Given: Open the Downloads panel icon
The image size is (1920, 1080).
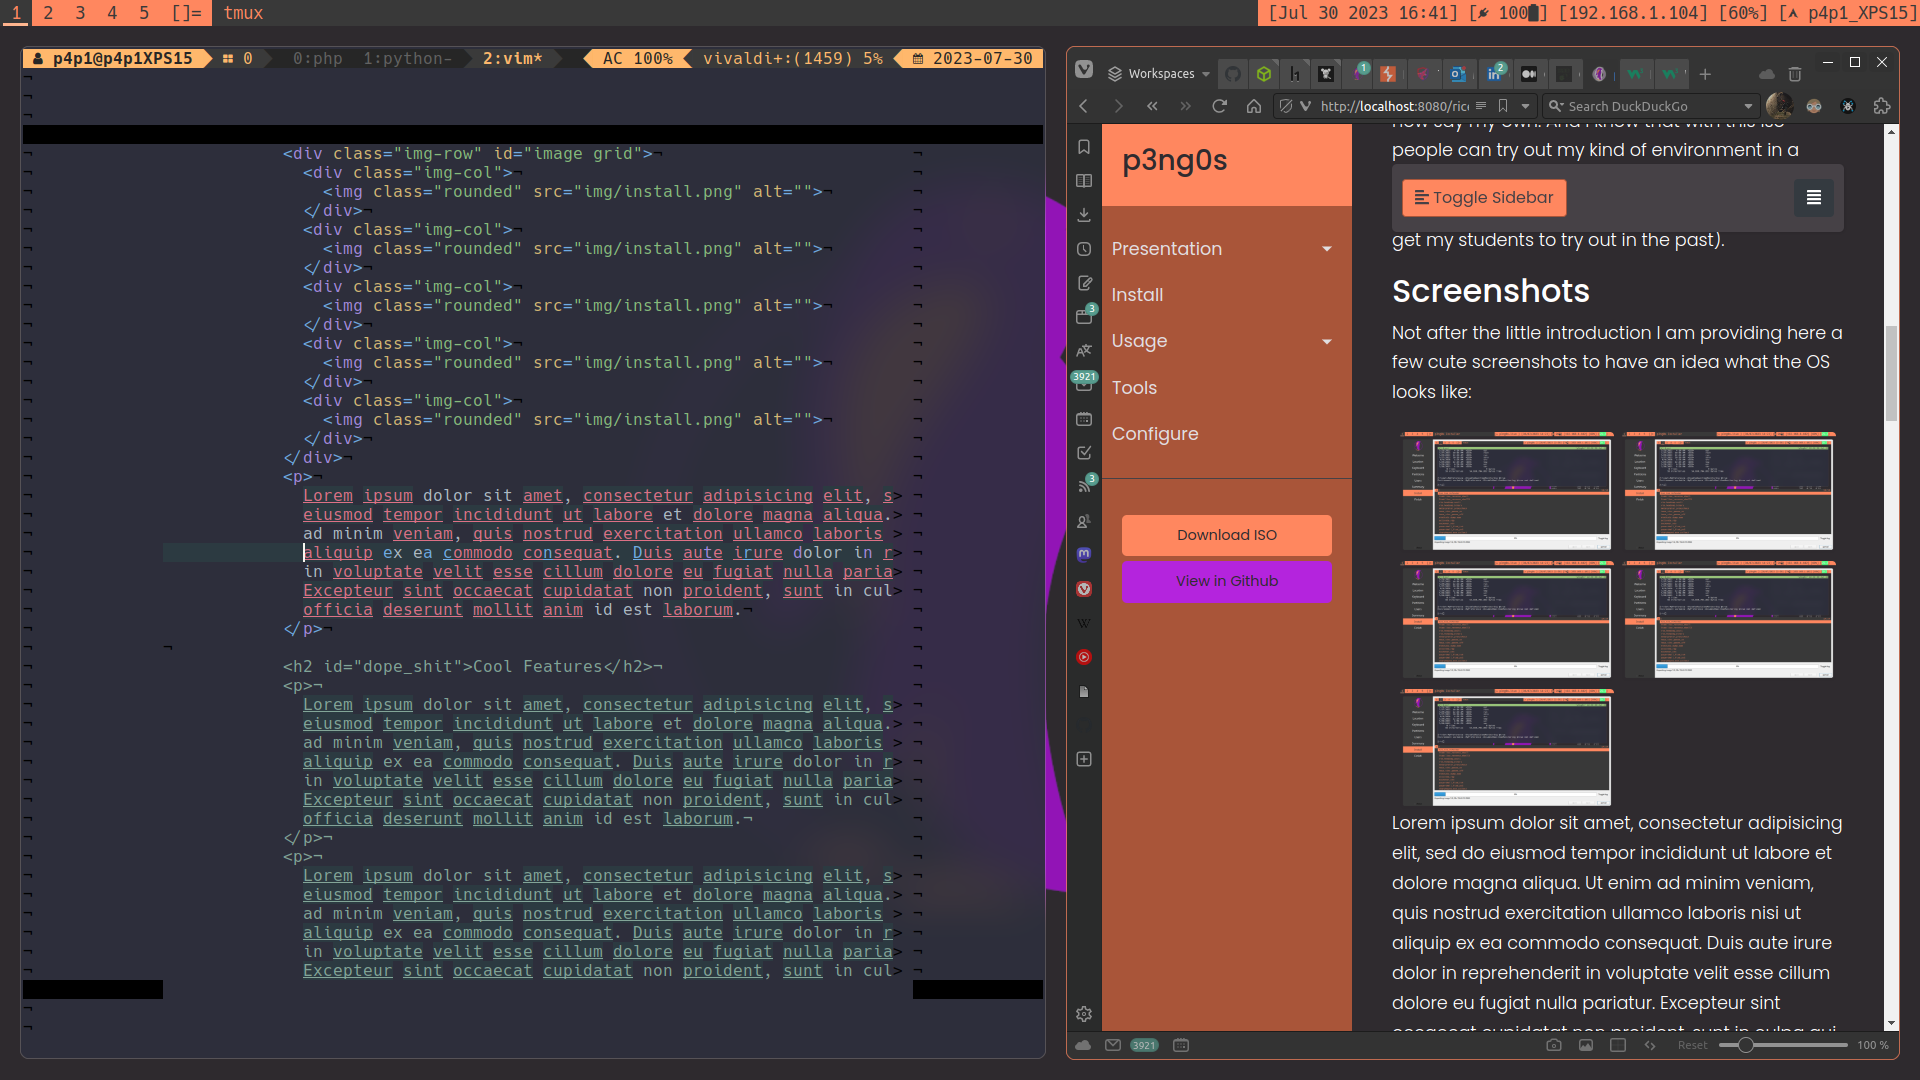Looking at the screenshot, I should (x=1084, y=215).
